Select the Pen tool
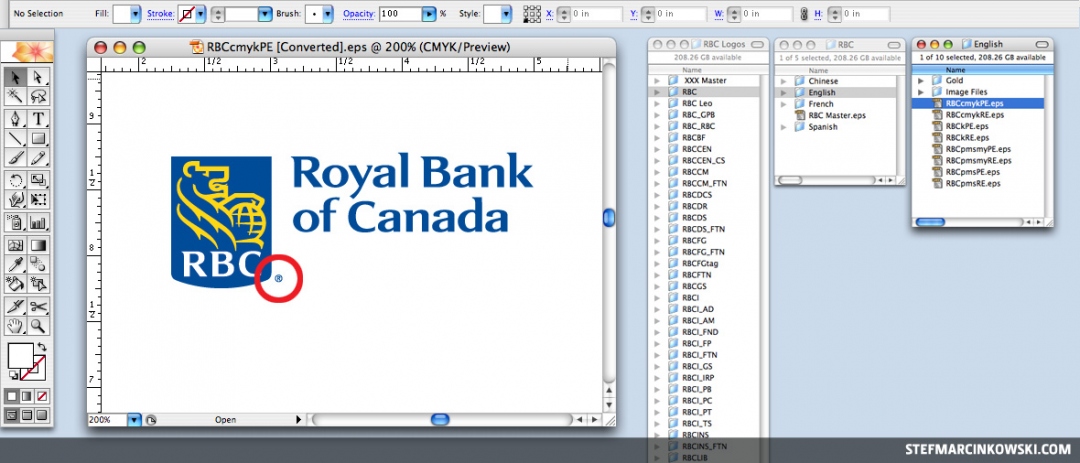Viewport: 1080px width, 463px height. 16,119
